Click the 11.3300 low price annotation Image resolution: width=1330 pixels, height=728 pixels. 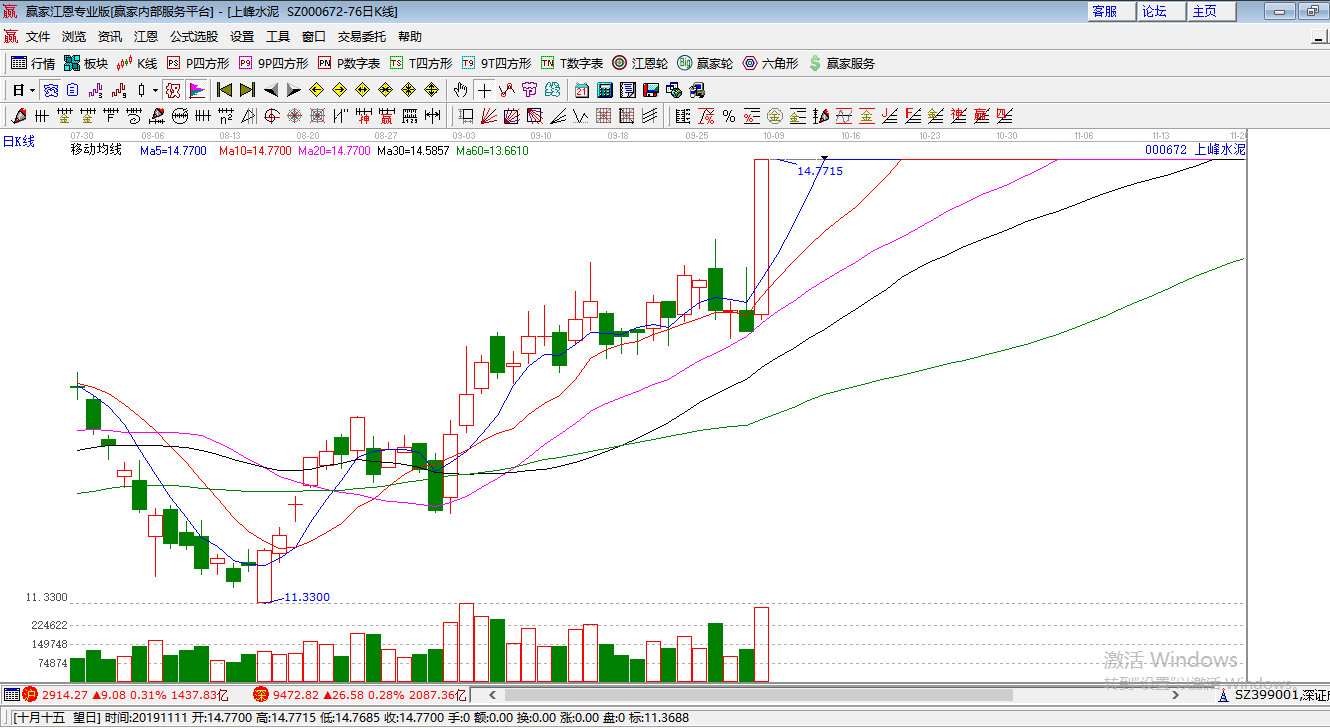click(307, 597)
